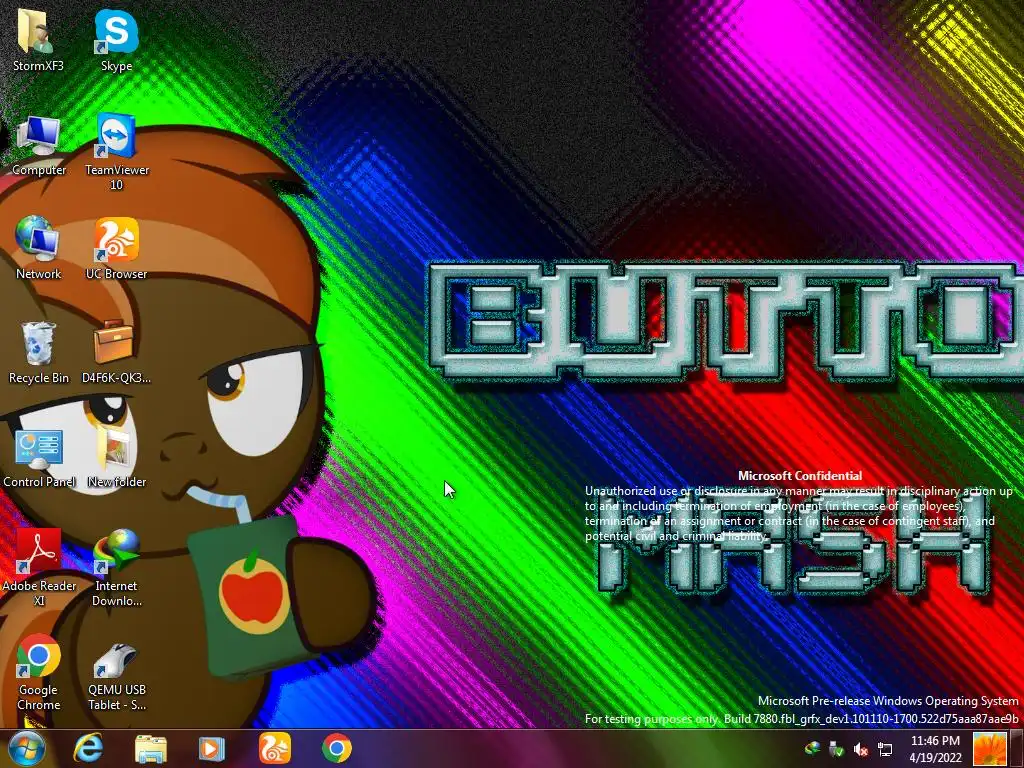Open Windows Explorer from the taskbar

click(151, 748)
